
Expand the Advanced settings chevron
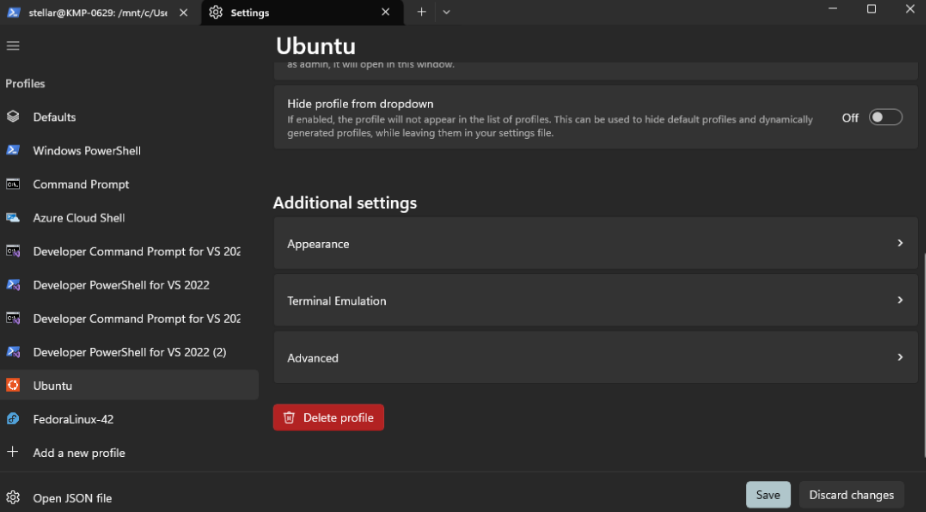pyautogui.click(x=900, y=357)
